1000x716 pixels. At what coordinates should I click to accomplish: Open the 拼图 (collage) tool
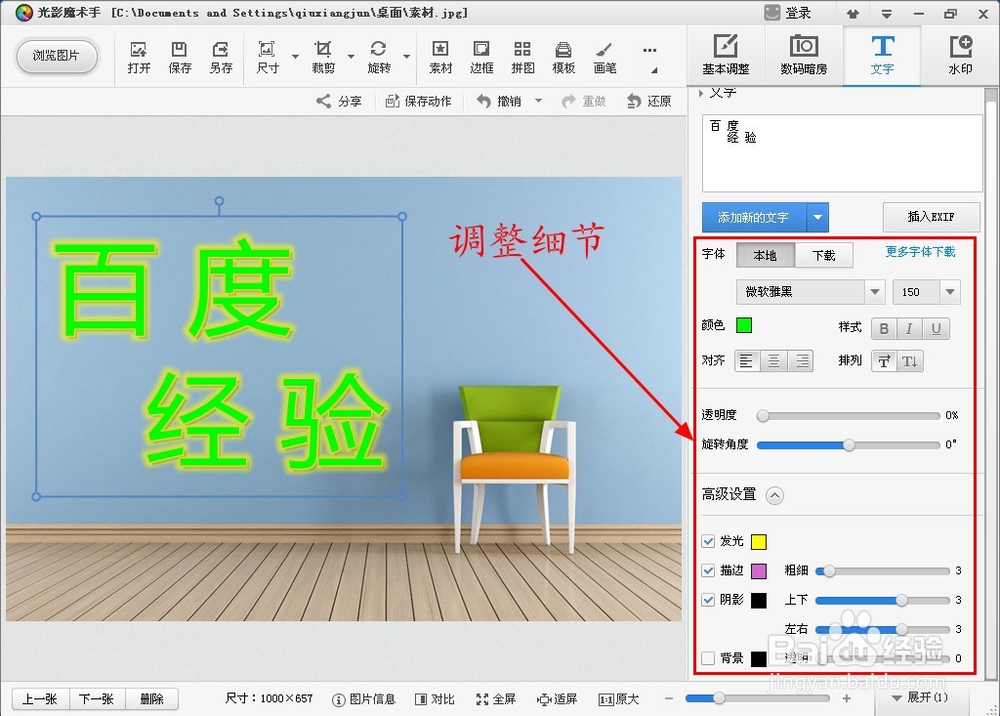(522, 57)
